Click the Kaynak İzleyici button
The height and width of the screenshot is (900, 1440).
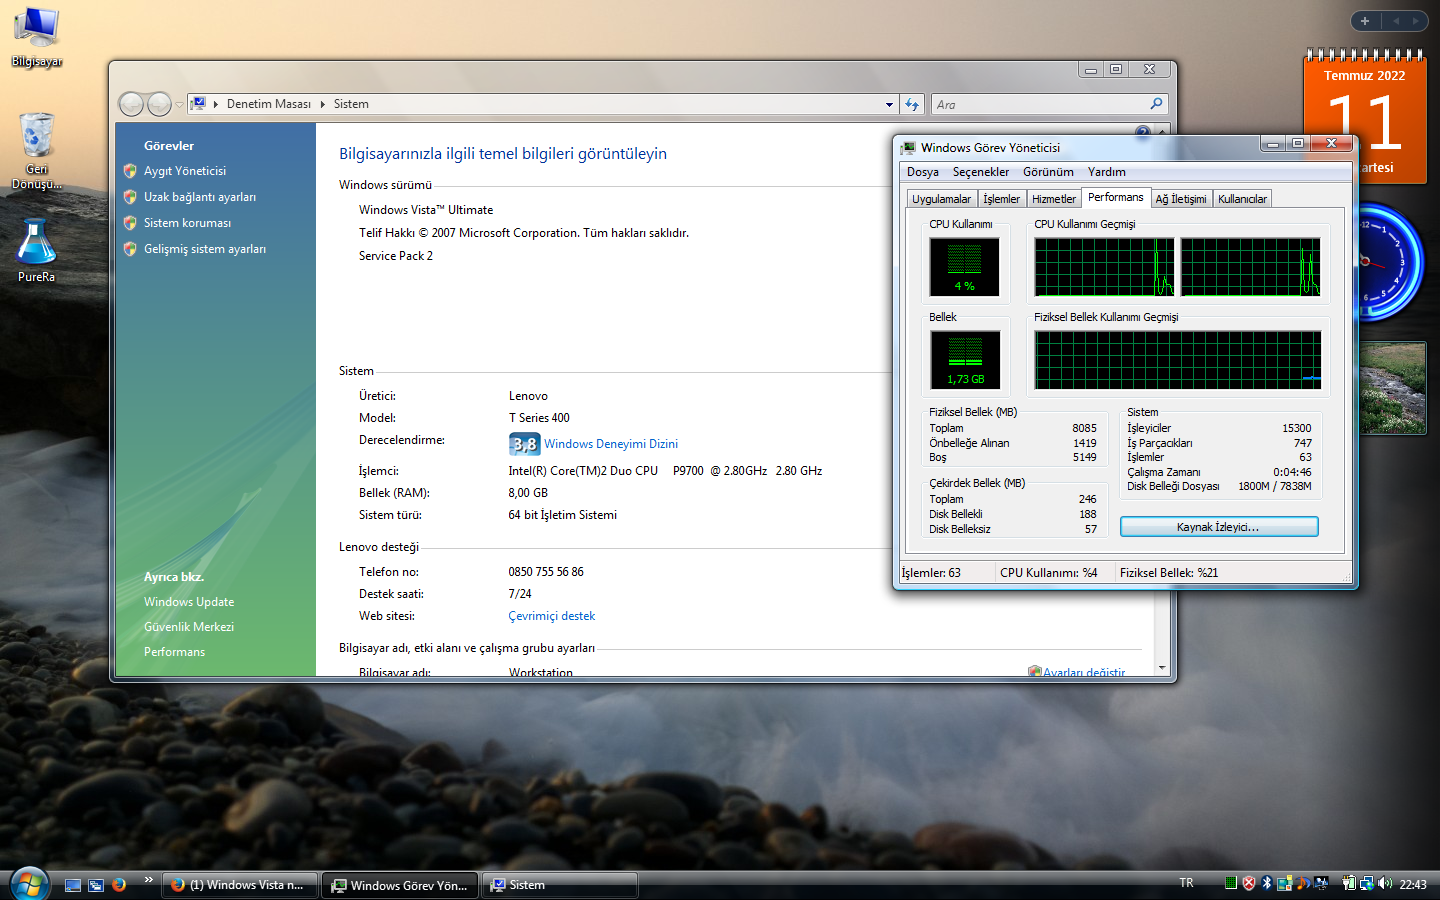[1219, 527]
